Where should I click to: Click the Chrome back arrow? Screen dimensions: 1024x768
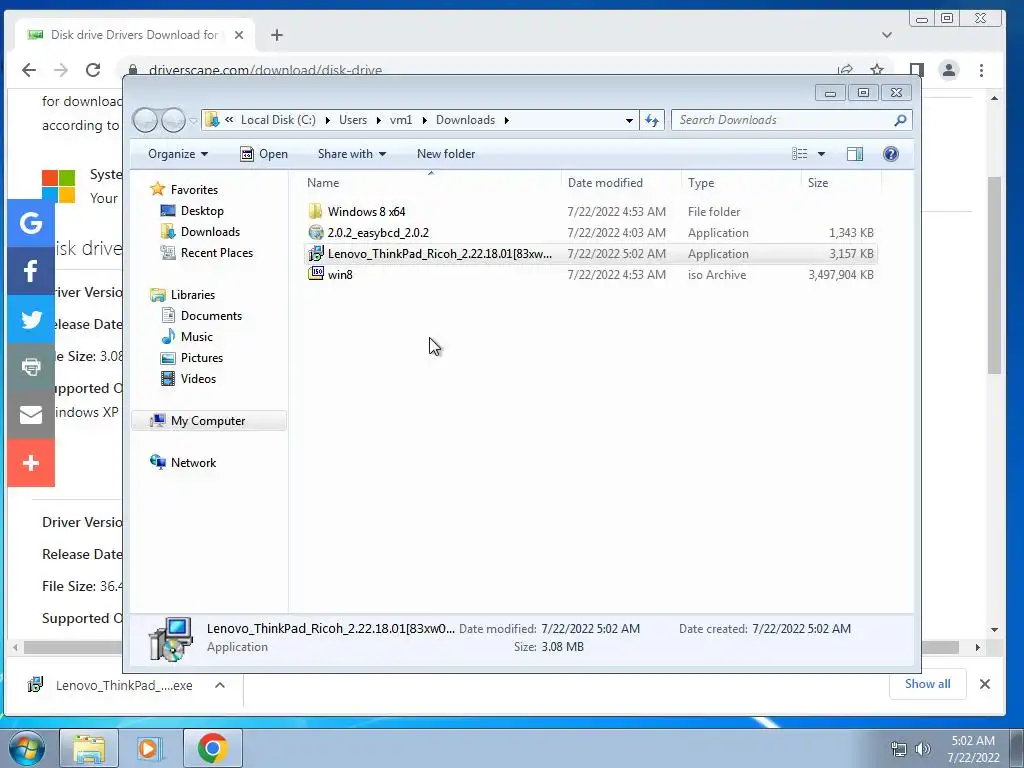click(29, 70)
